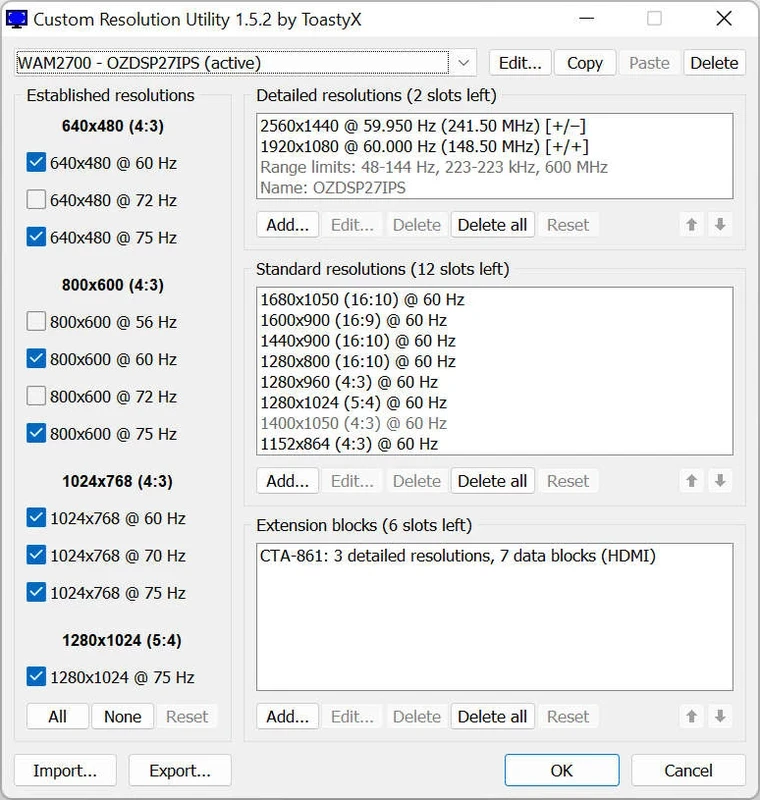
Task: Enable 800x600 @ 56 Hz checkbox
Action: click(x=37, y=322)
